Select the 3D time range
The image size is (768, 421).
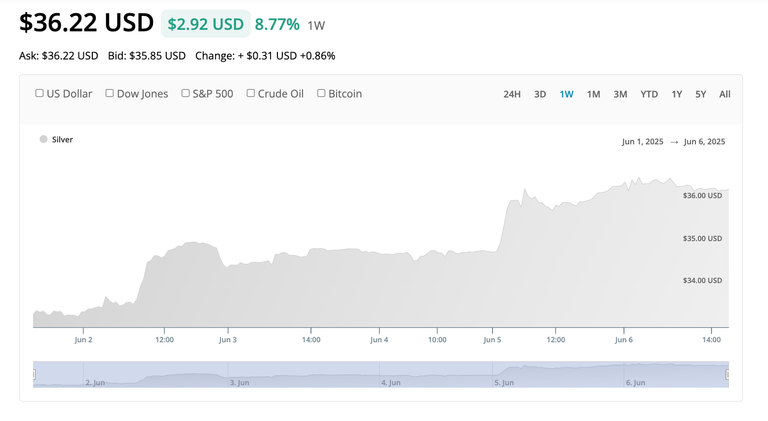540,94
